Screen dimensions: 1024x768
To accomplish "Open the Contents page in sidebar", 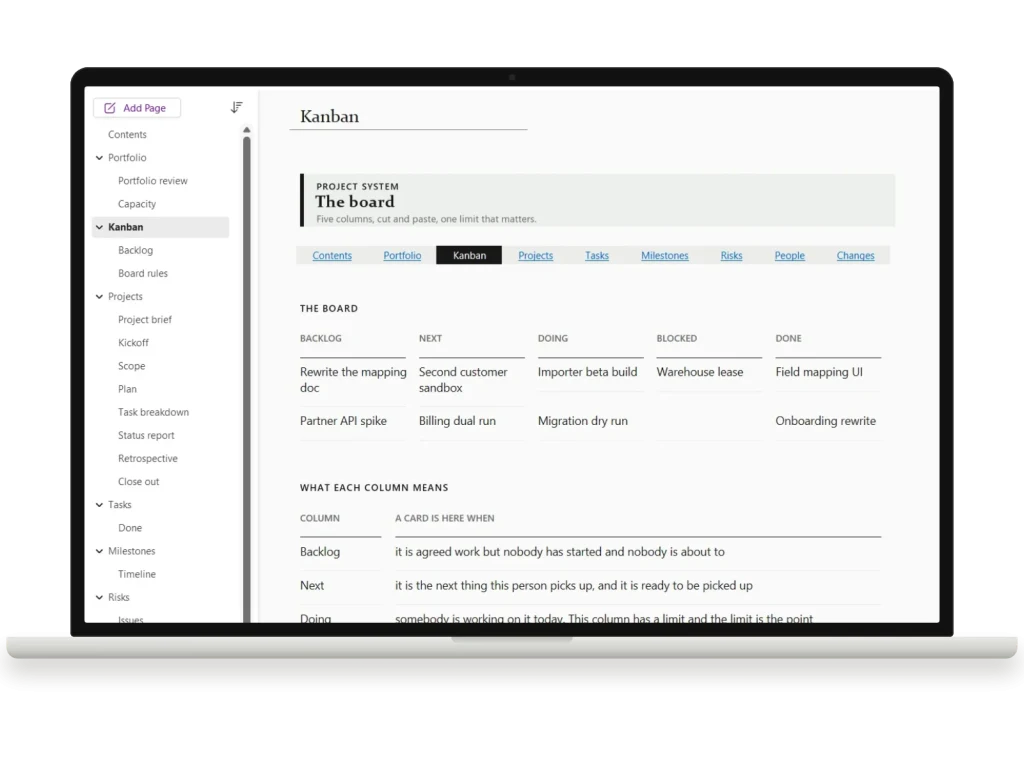I will coord(127,135).
